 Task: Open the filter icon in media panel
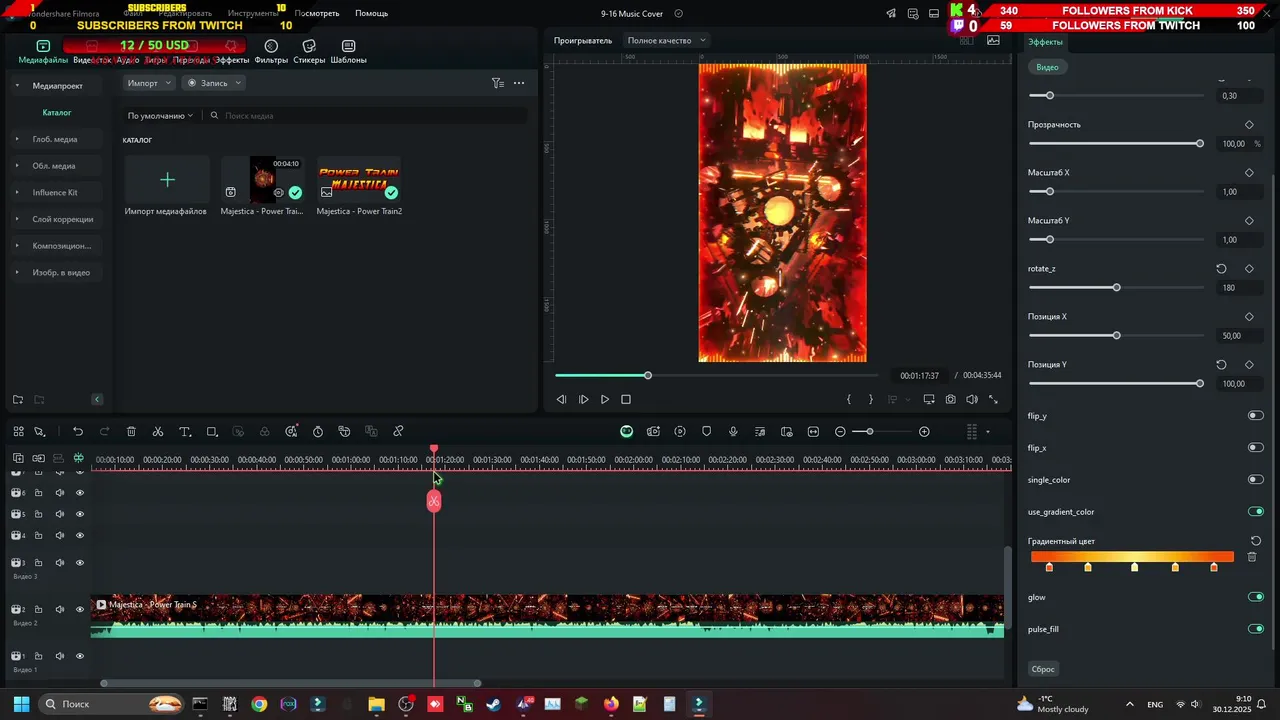pyautogui.click(x=497, y=83)
